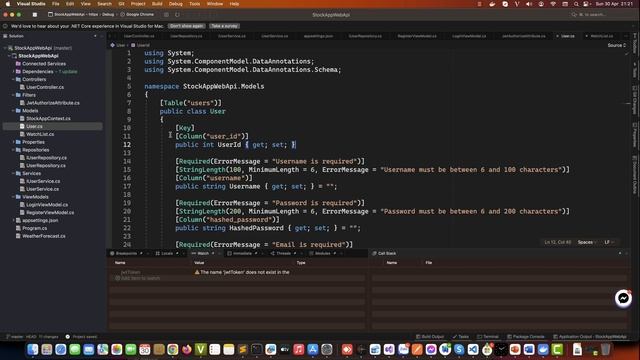Expand the Properties folder
640x360 pixels.
[x=13, y=142]
